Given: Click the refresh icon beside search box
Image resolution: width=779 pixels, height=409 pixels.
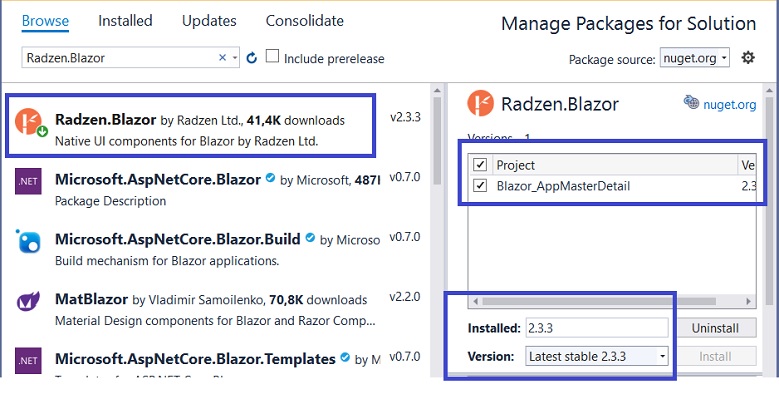Looking at the screenshot, I should pos(252,58).
